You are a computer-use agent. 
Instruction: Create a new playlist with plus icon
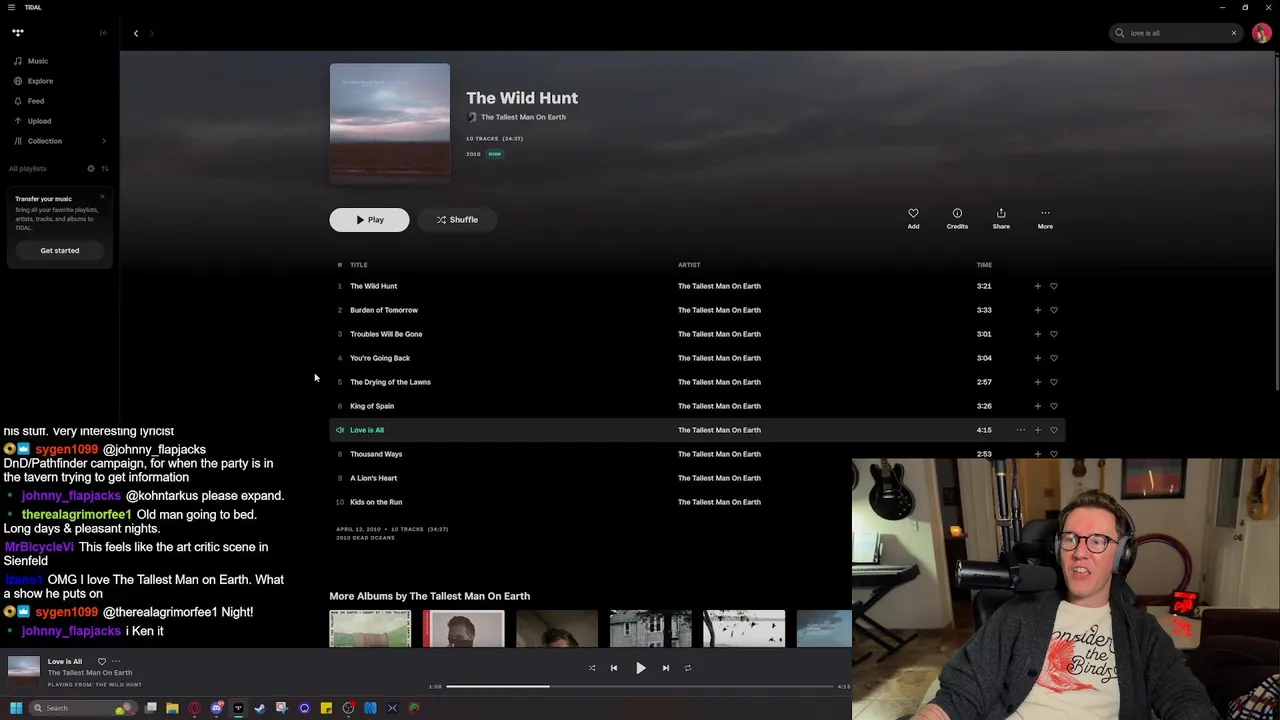(91, 168)
